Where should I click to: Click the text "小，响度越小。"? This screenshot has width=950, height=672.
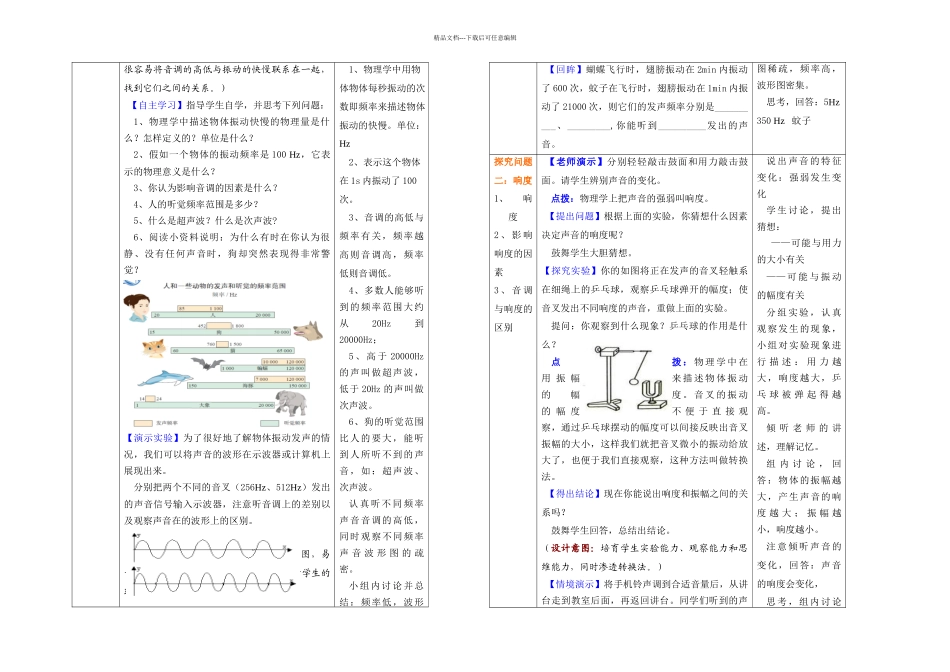tap(788, 529)
